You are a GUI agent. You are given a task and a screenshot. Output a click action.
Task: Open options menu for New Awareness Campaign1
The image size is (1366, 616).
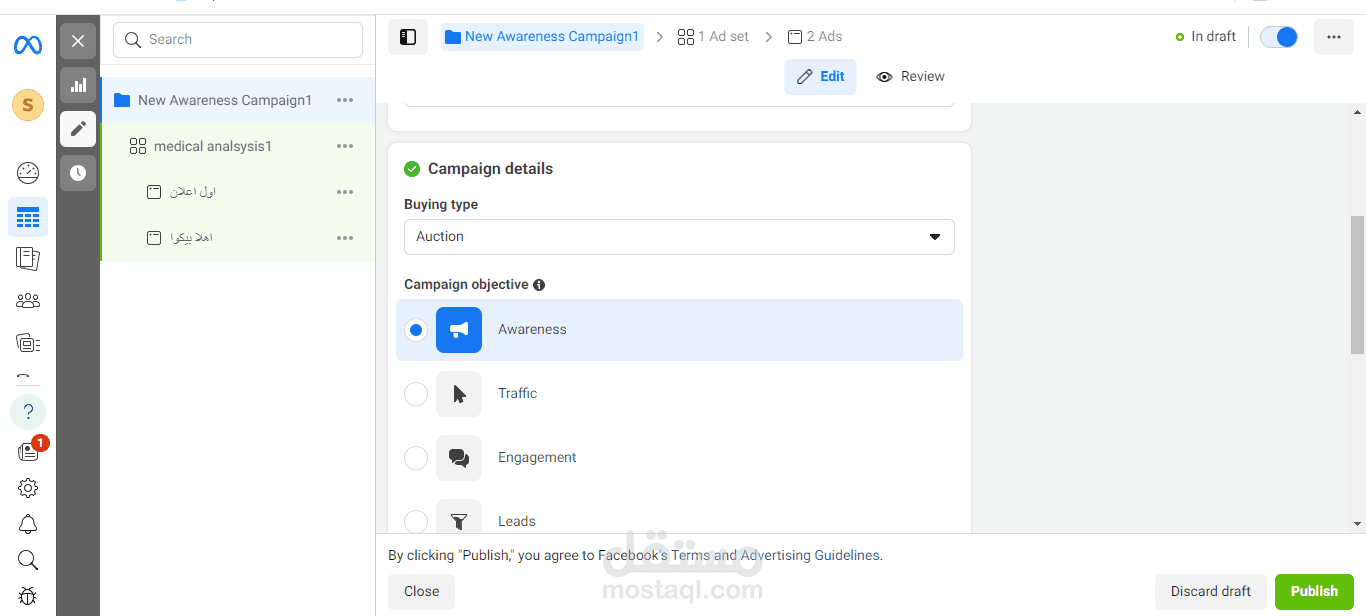tap(345, 100)
